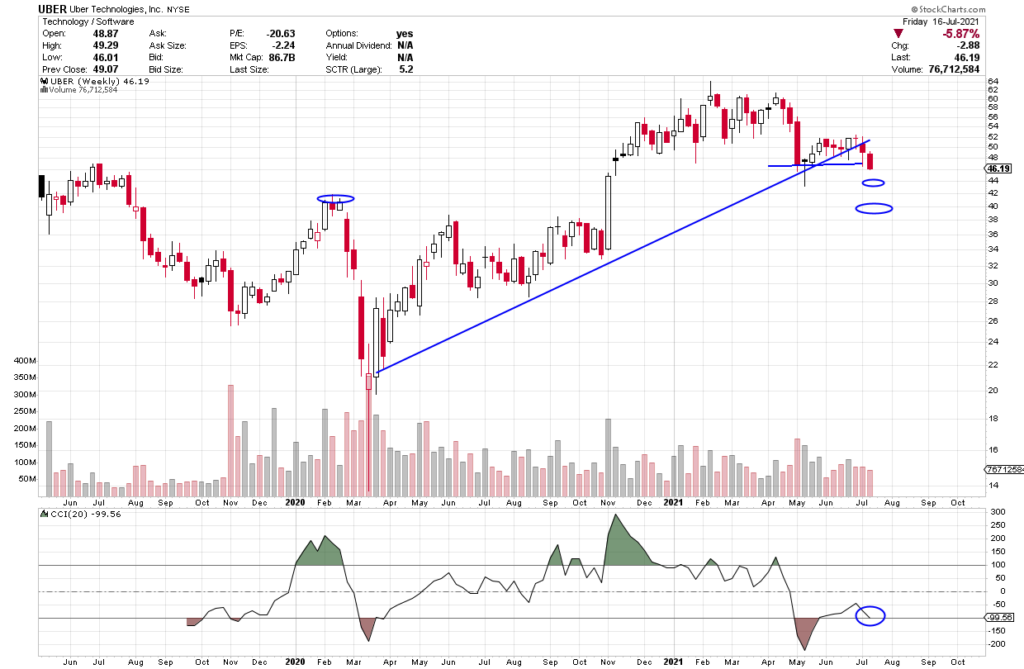Select the header Volume value 76,712,584

pos(954,69)
